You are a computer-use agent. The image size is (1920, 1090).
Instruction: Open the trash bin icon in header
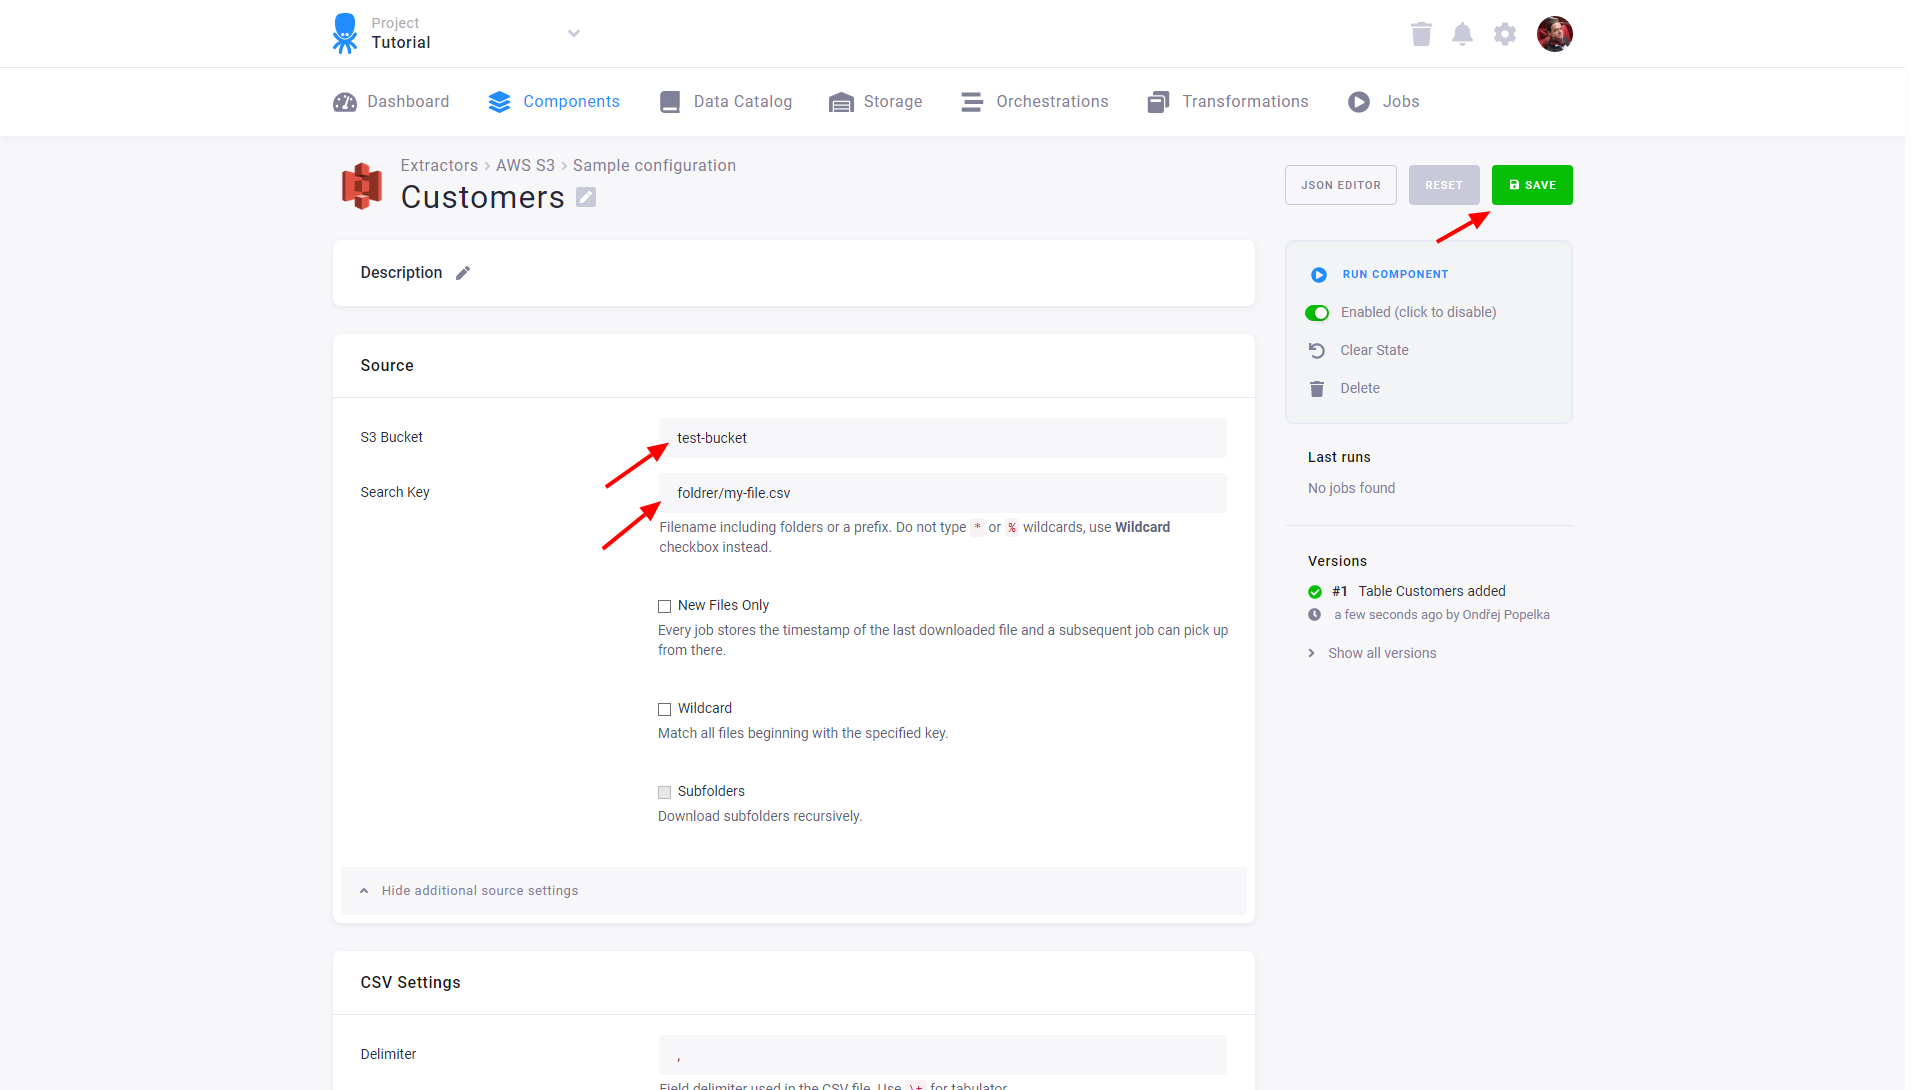(x=1421, y=34)
